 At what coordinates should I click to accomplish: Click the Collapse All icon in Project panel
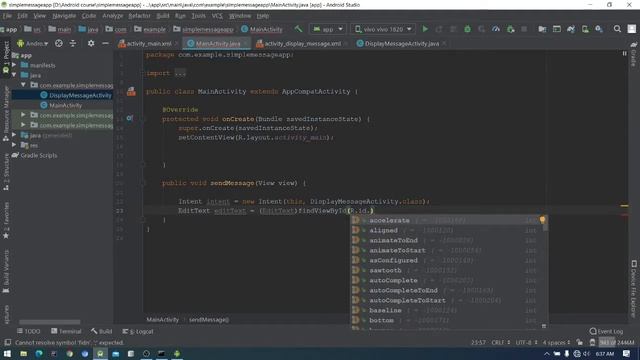click(x=73, y=43)
